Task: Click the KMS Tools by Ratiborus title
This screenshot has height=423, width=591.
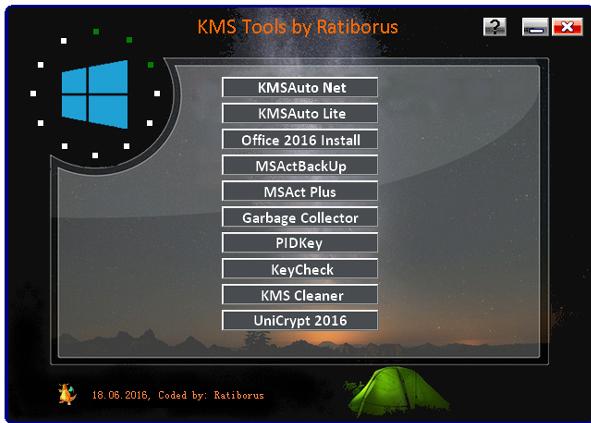Action: click(x=298, y=27)
